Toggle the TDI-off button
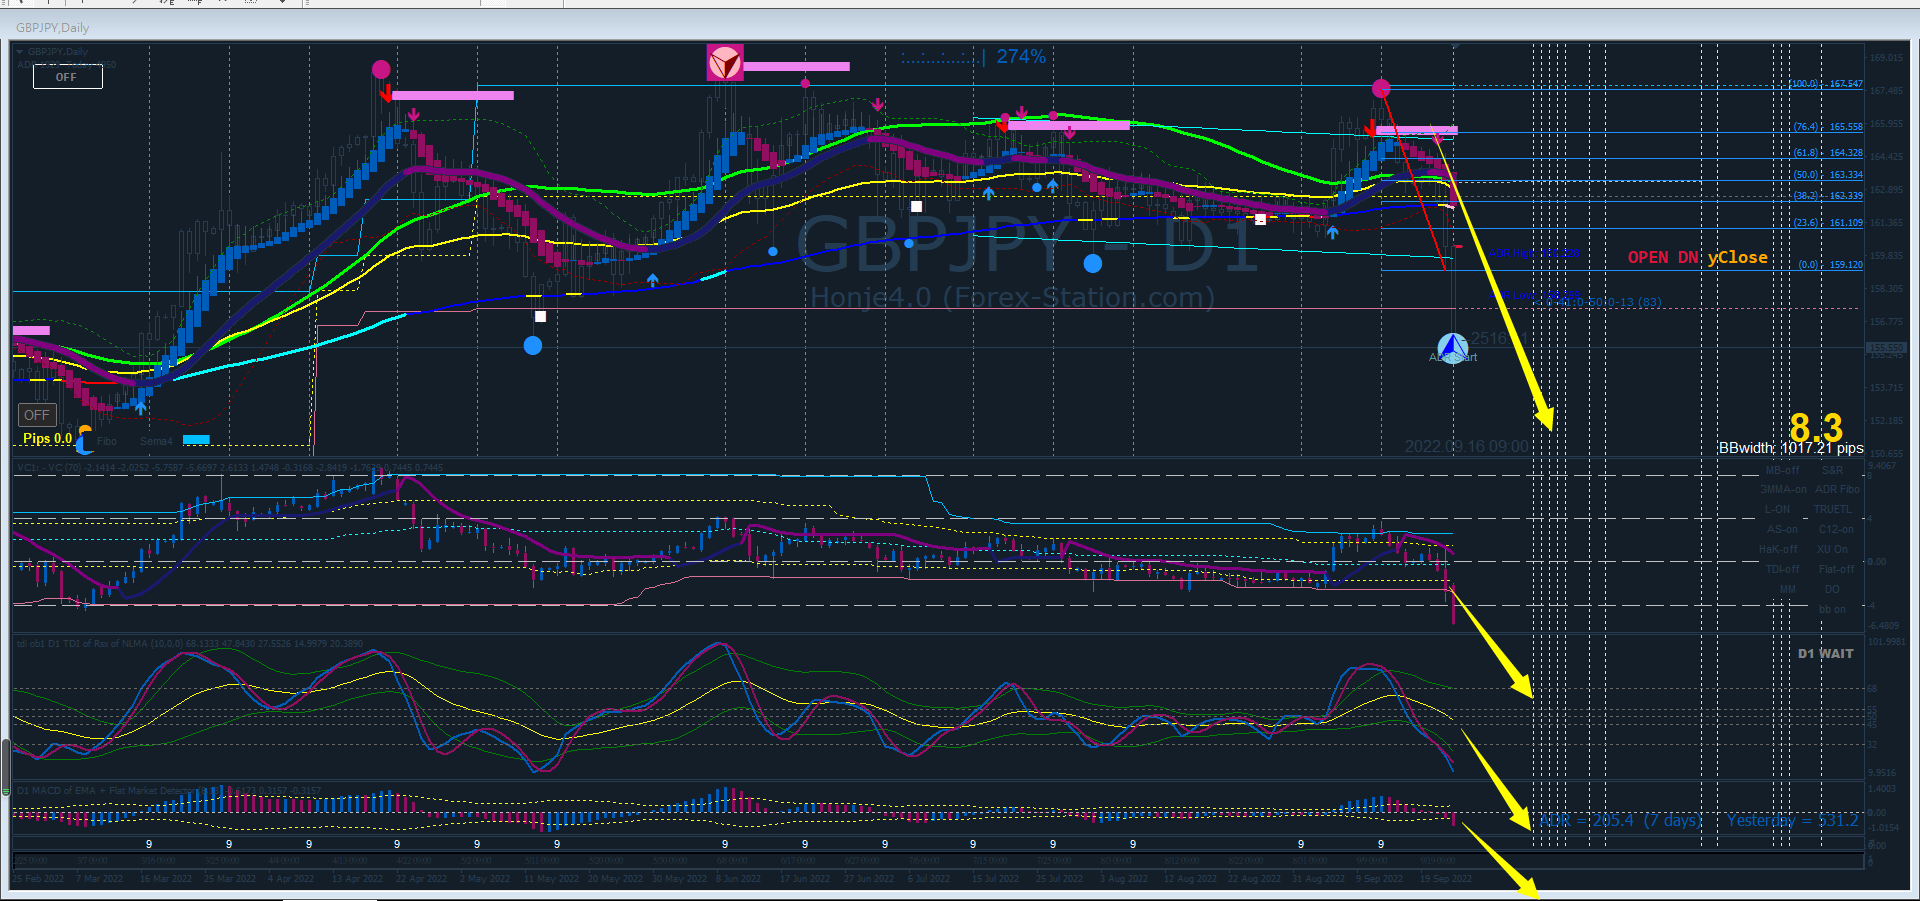 (1782, 570)
